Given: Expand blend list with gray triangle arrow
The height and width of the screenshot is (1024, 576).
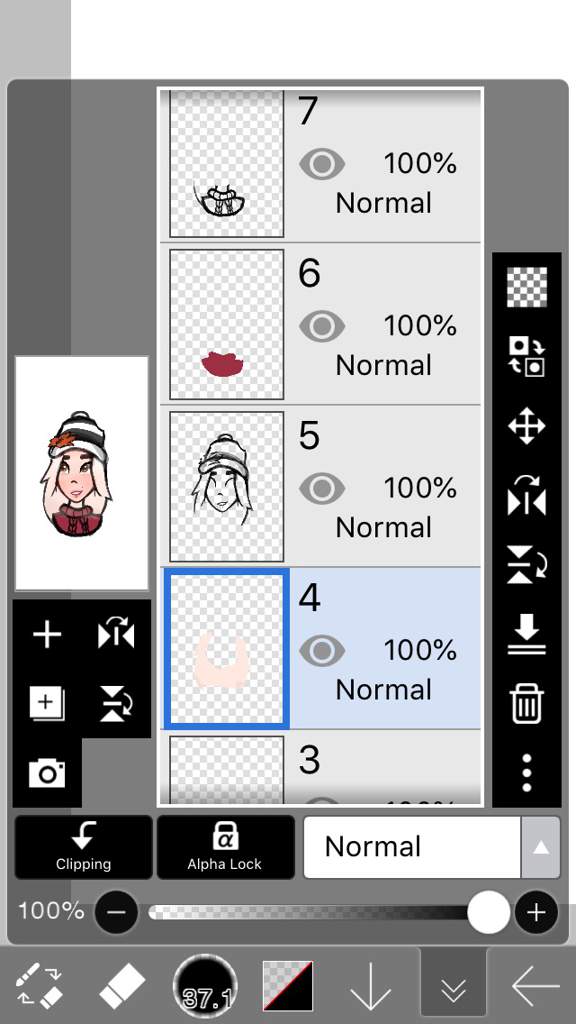Looking at the screenshot, I should (540, 847).
